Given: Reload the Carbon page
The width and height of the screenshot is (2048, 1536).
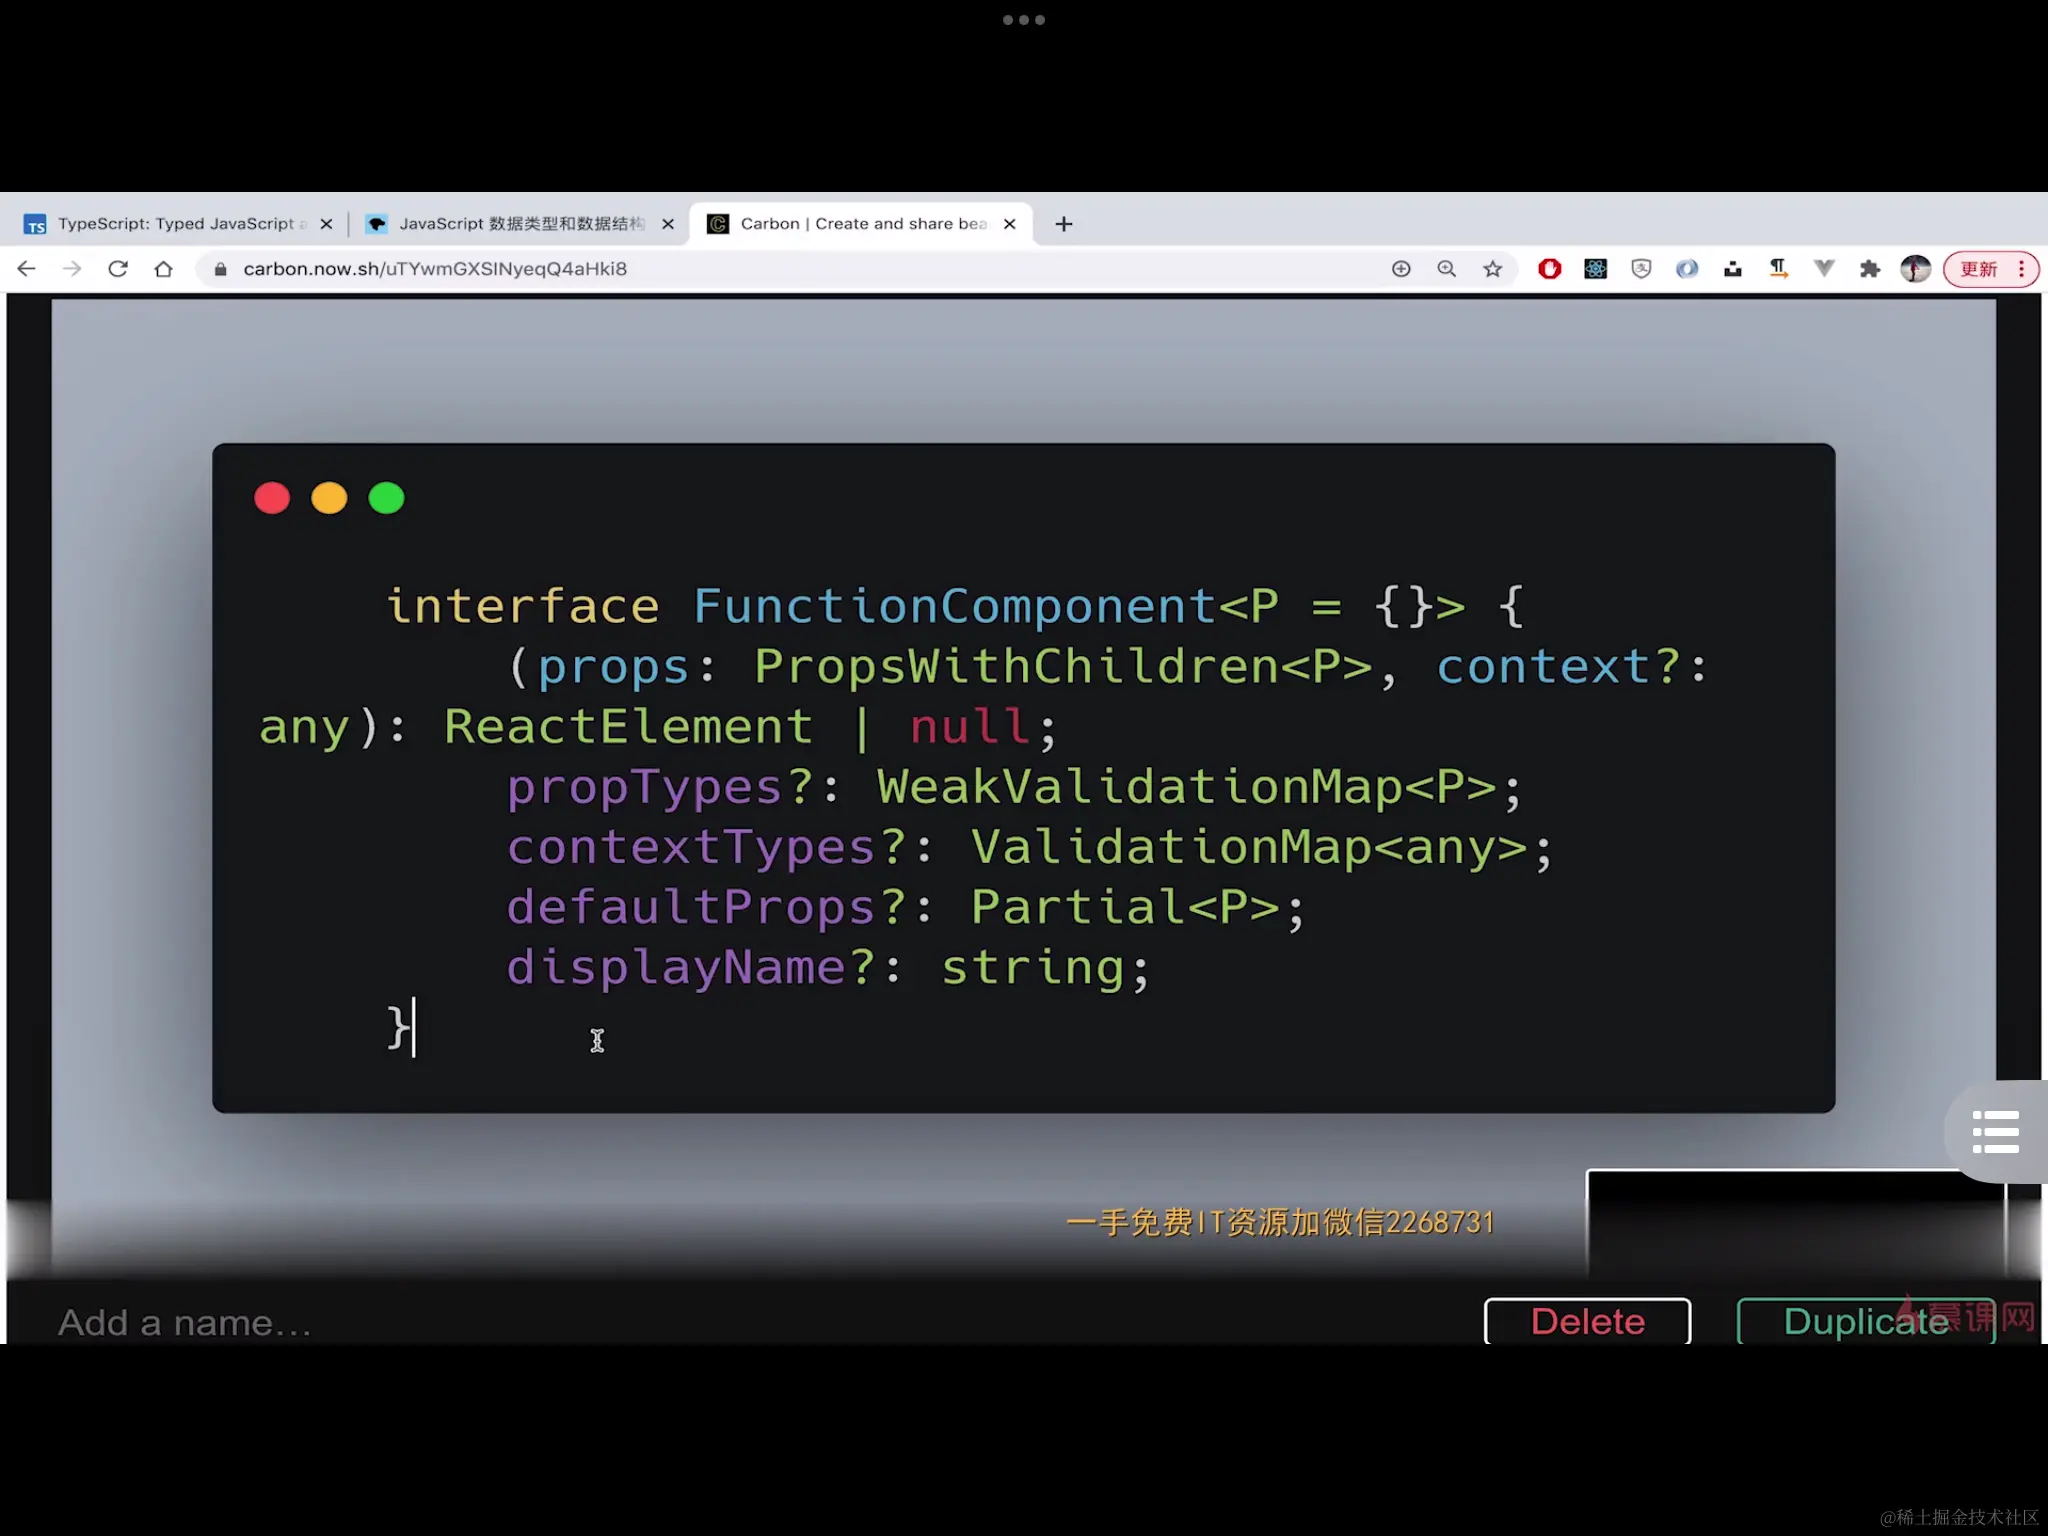Looking at the screenshot, I should coord(118,268).
